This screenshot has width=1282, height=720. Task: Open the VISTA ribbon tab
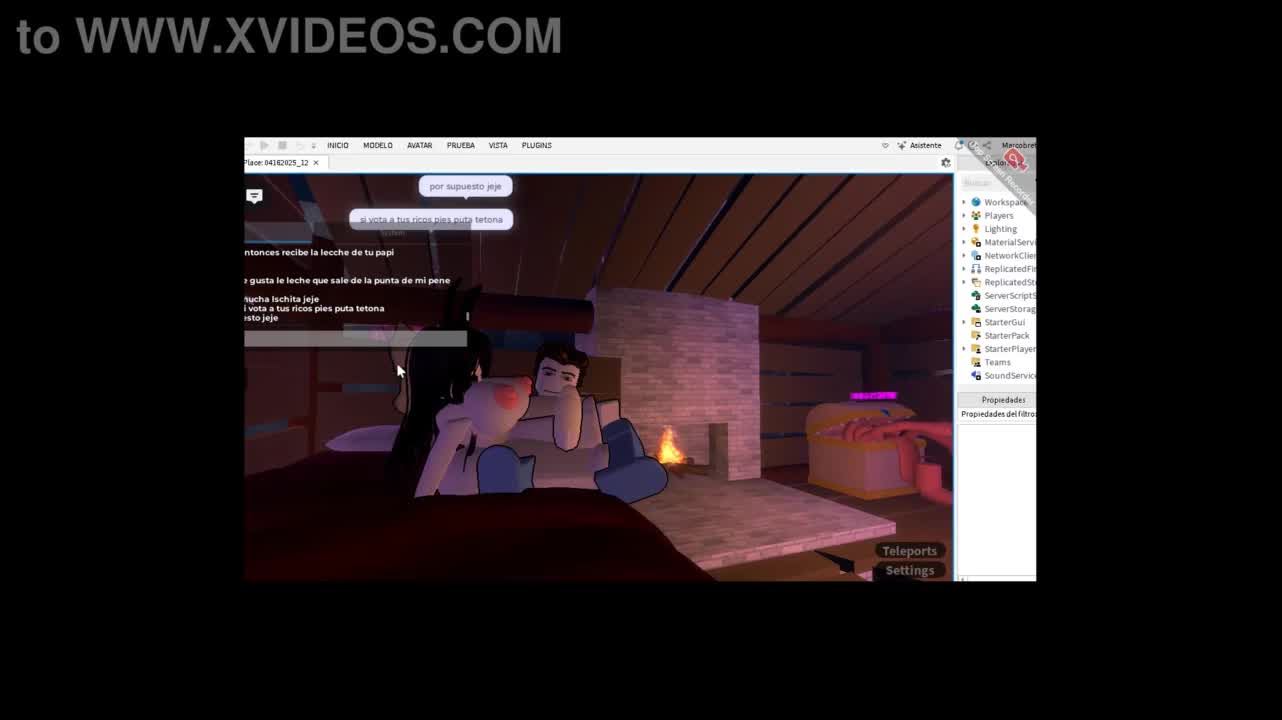(x=497, y=145)
